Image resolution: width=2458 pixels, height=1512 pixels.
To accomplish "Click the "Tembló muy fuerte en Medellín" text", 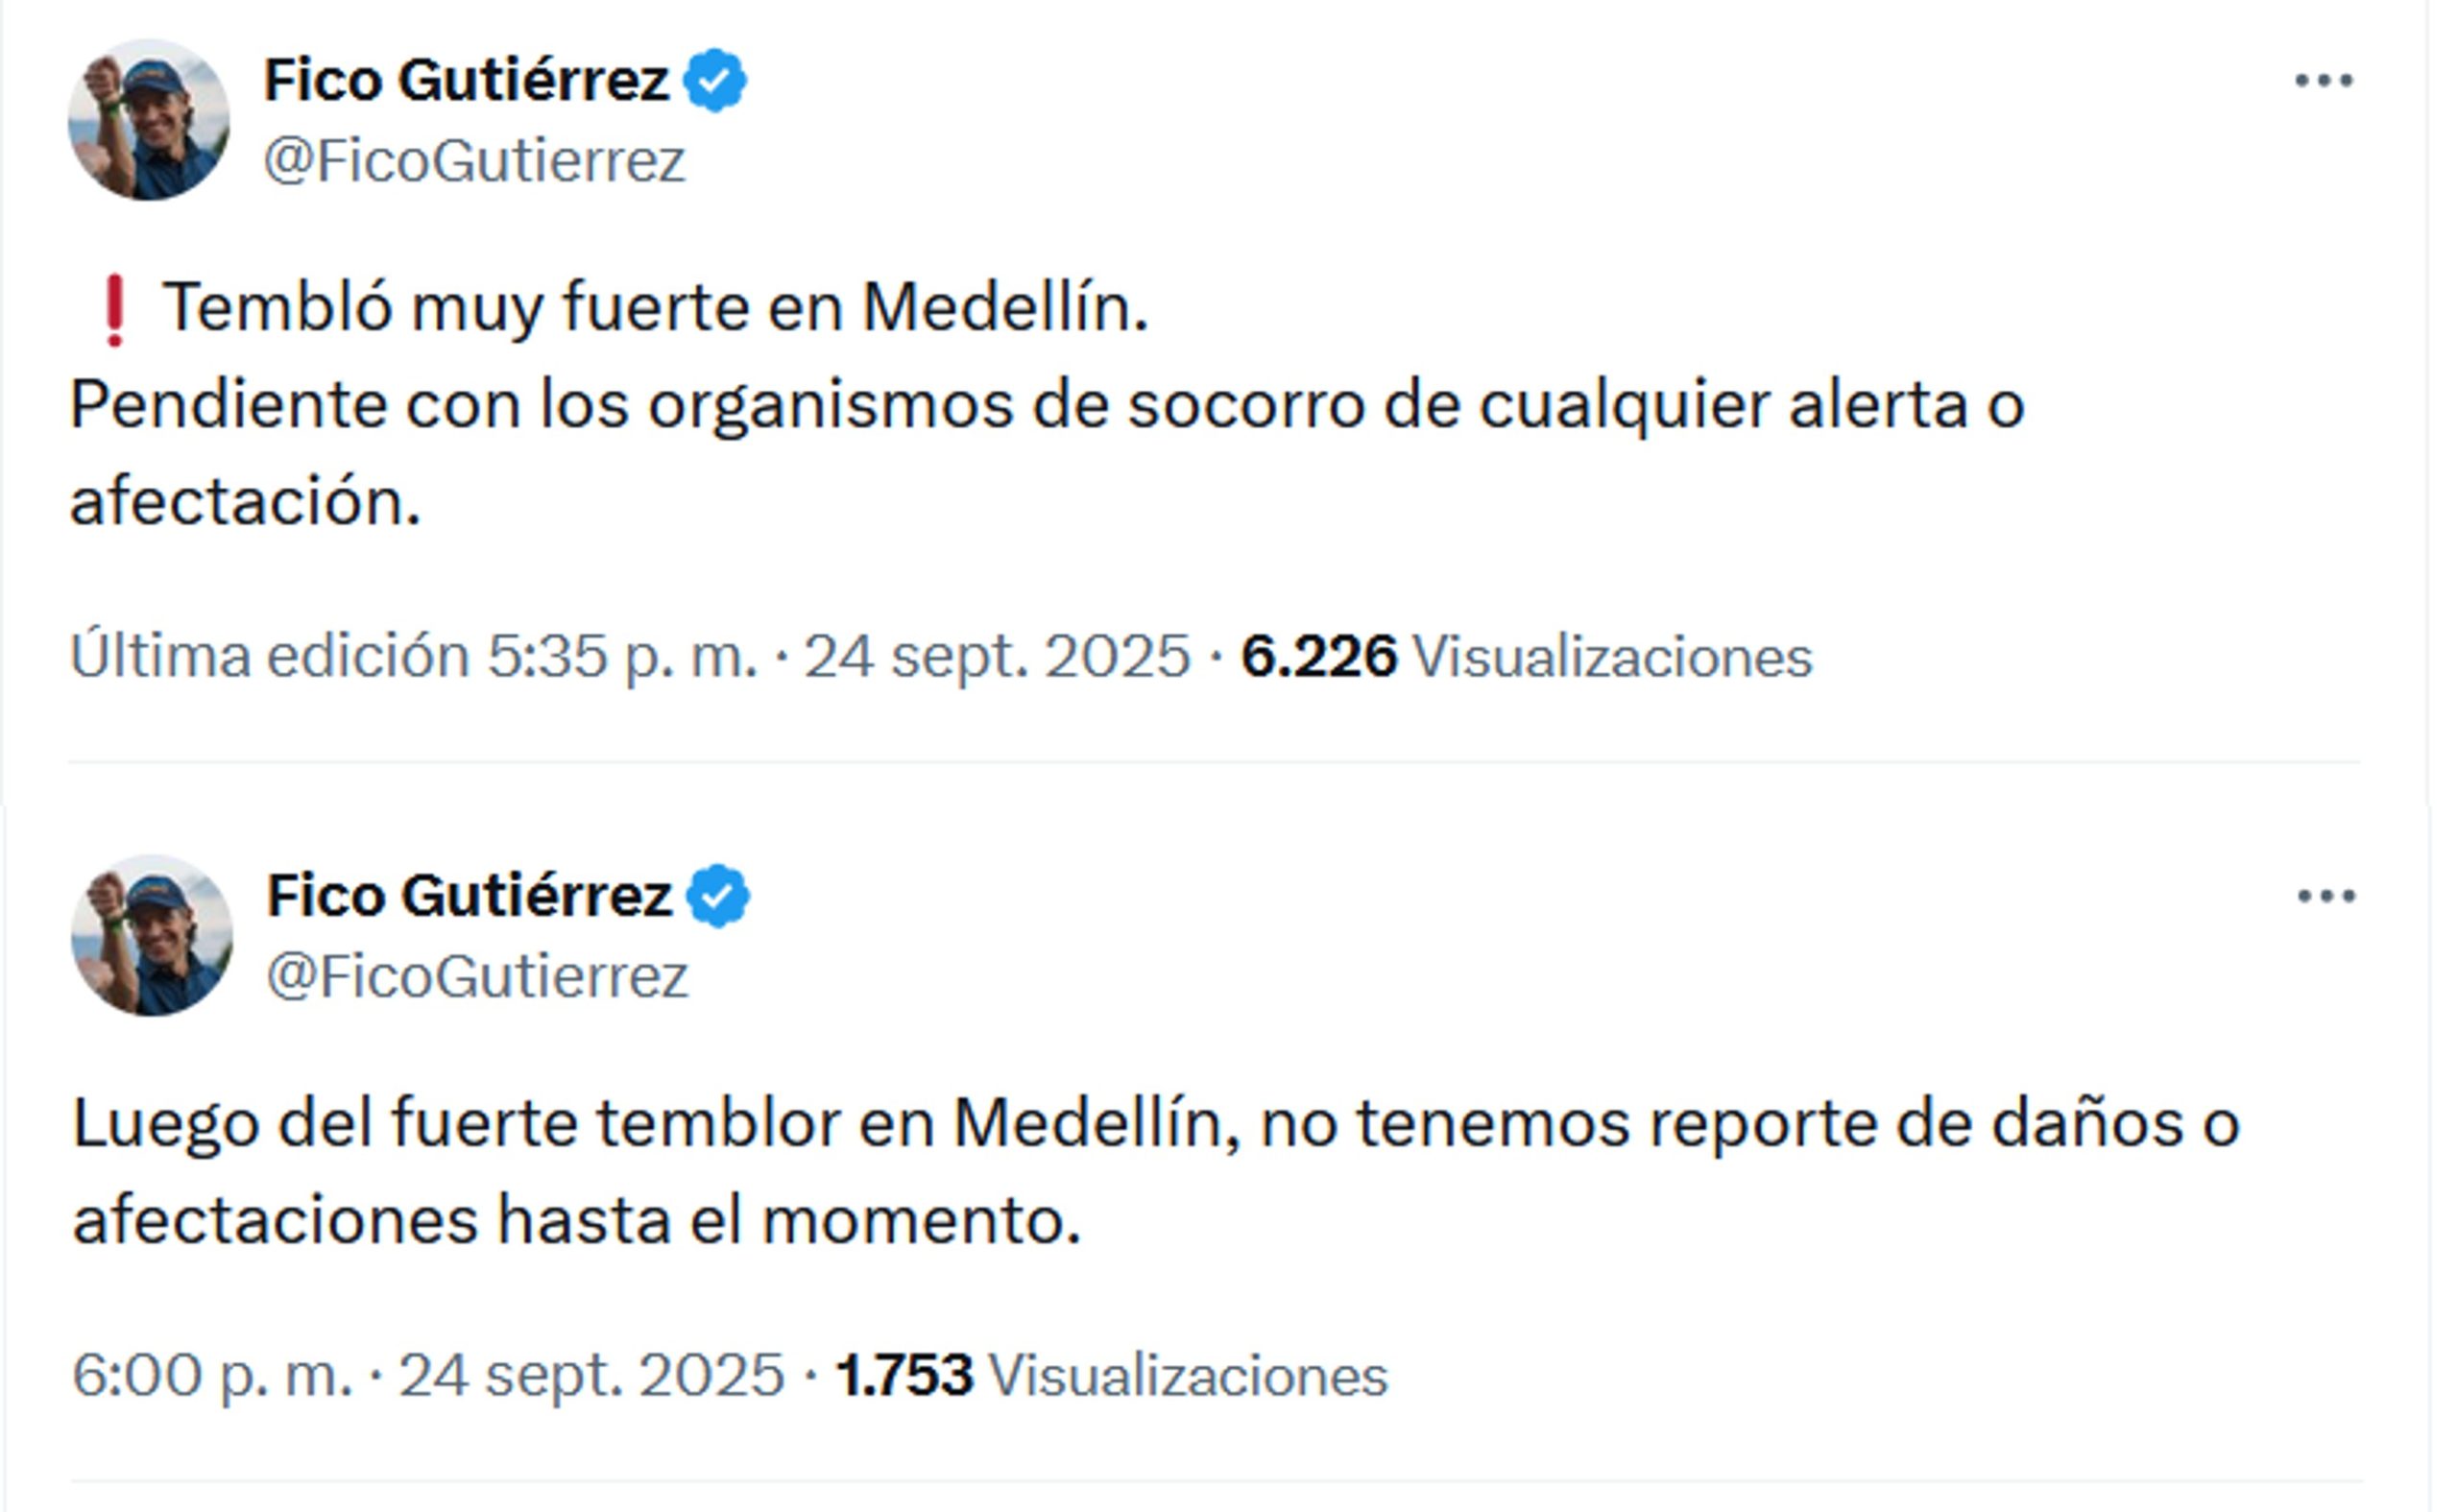I will [655, 307].
